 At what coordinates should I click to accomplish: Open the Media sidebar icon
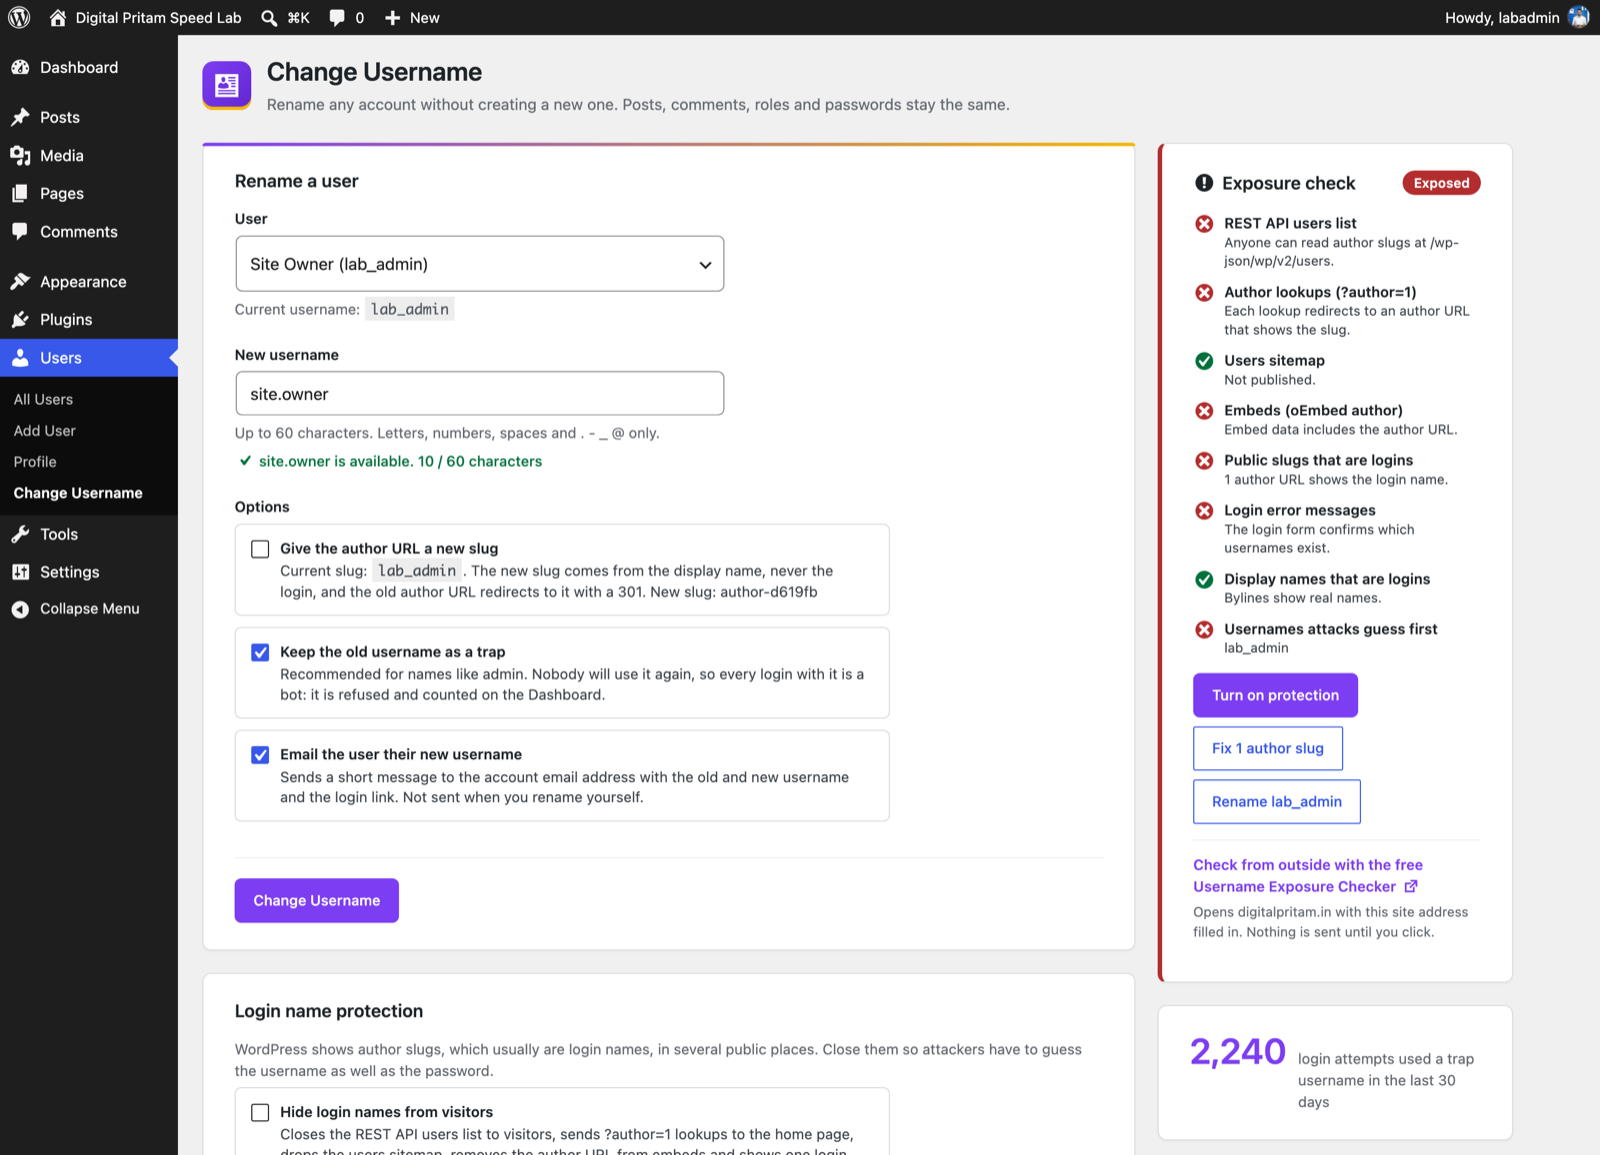(x=20, y=155)
